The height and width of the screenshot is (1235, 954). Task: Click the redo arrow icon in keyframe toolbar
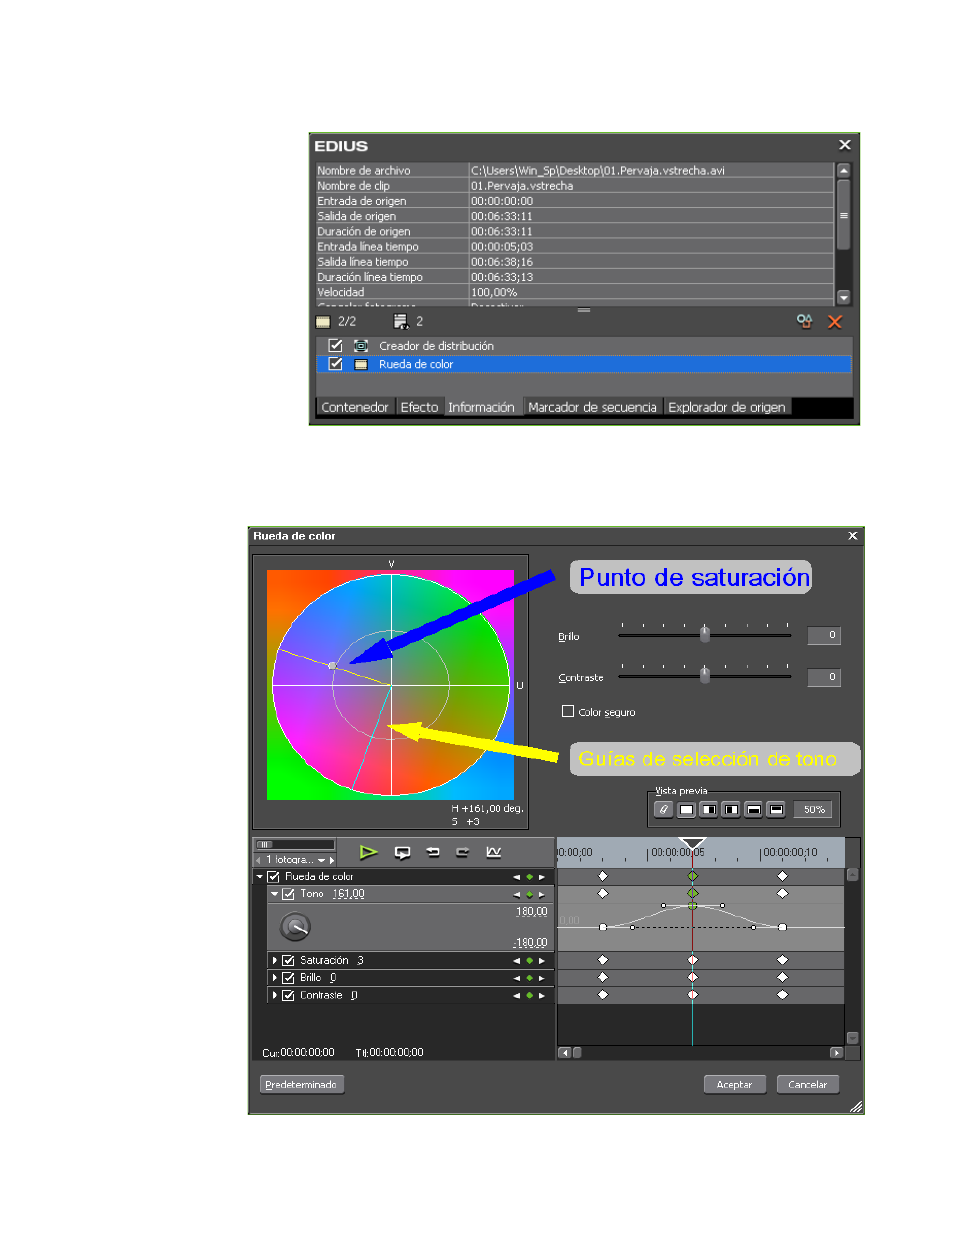click(x=462, y=852)
